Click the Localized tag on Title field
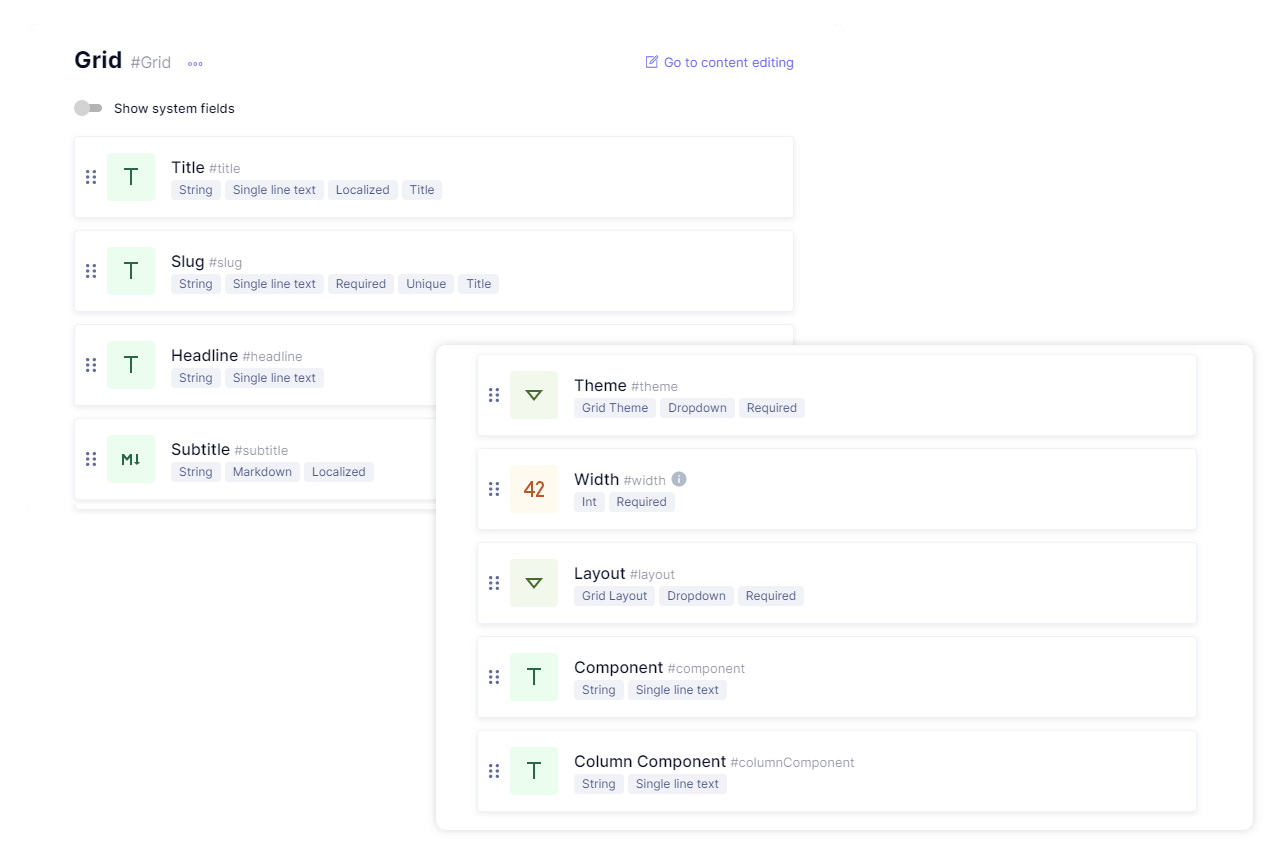 click(362, 190)
